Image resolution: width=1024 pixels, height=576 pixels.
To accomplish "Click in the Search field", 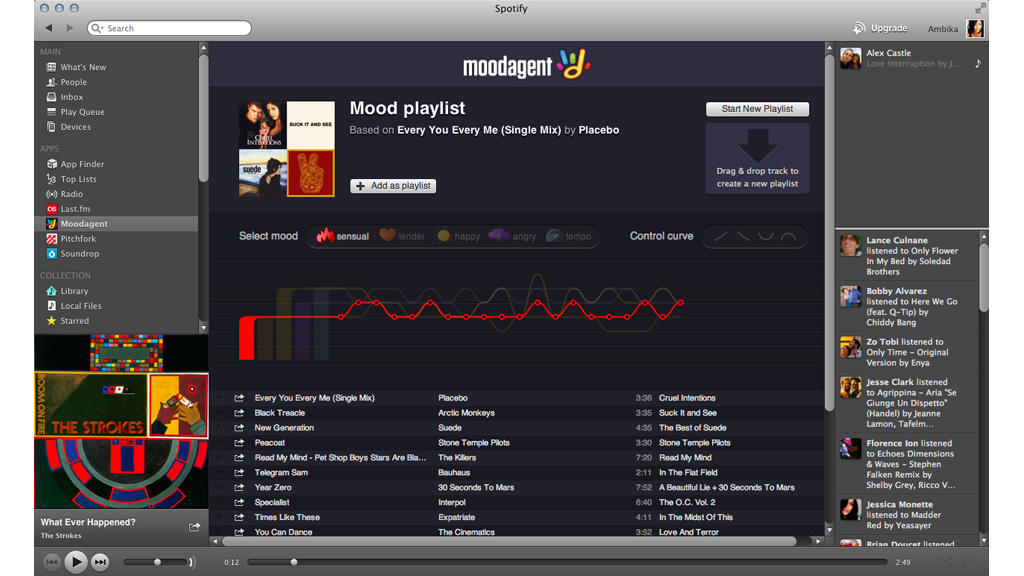I will [x=169, y=28].
